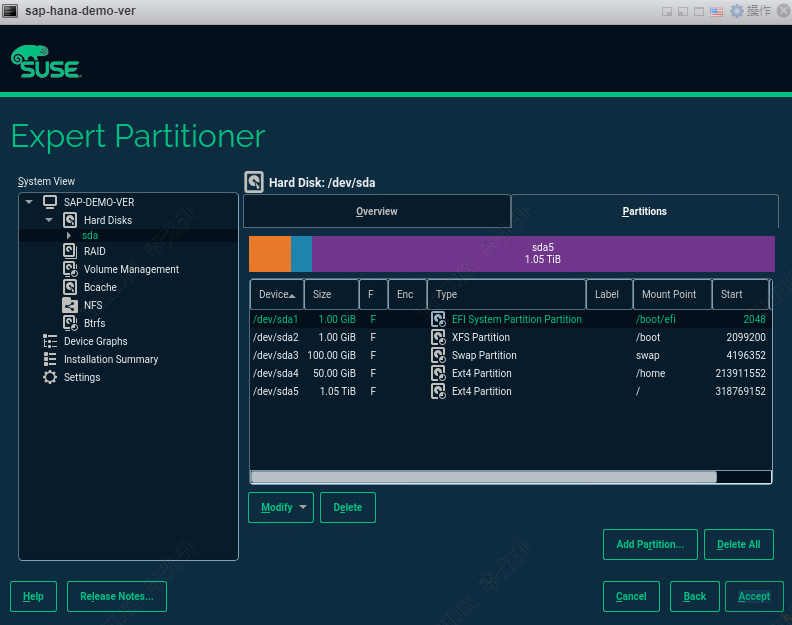Click the Device Graphs icon
This screenshot has height=625, width=792.
tap(50, 341)
